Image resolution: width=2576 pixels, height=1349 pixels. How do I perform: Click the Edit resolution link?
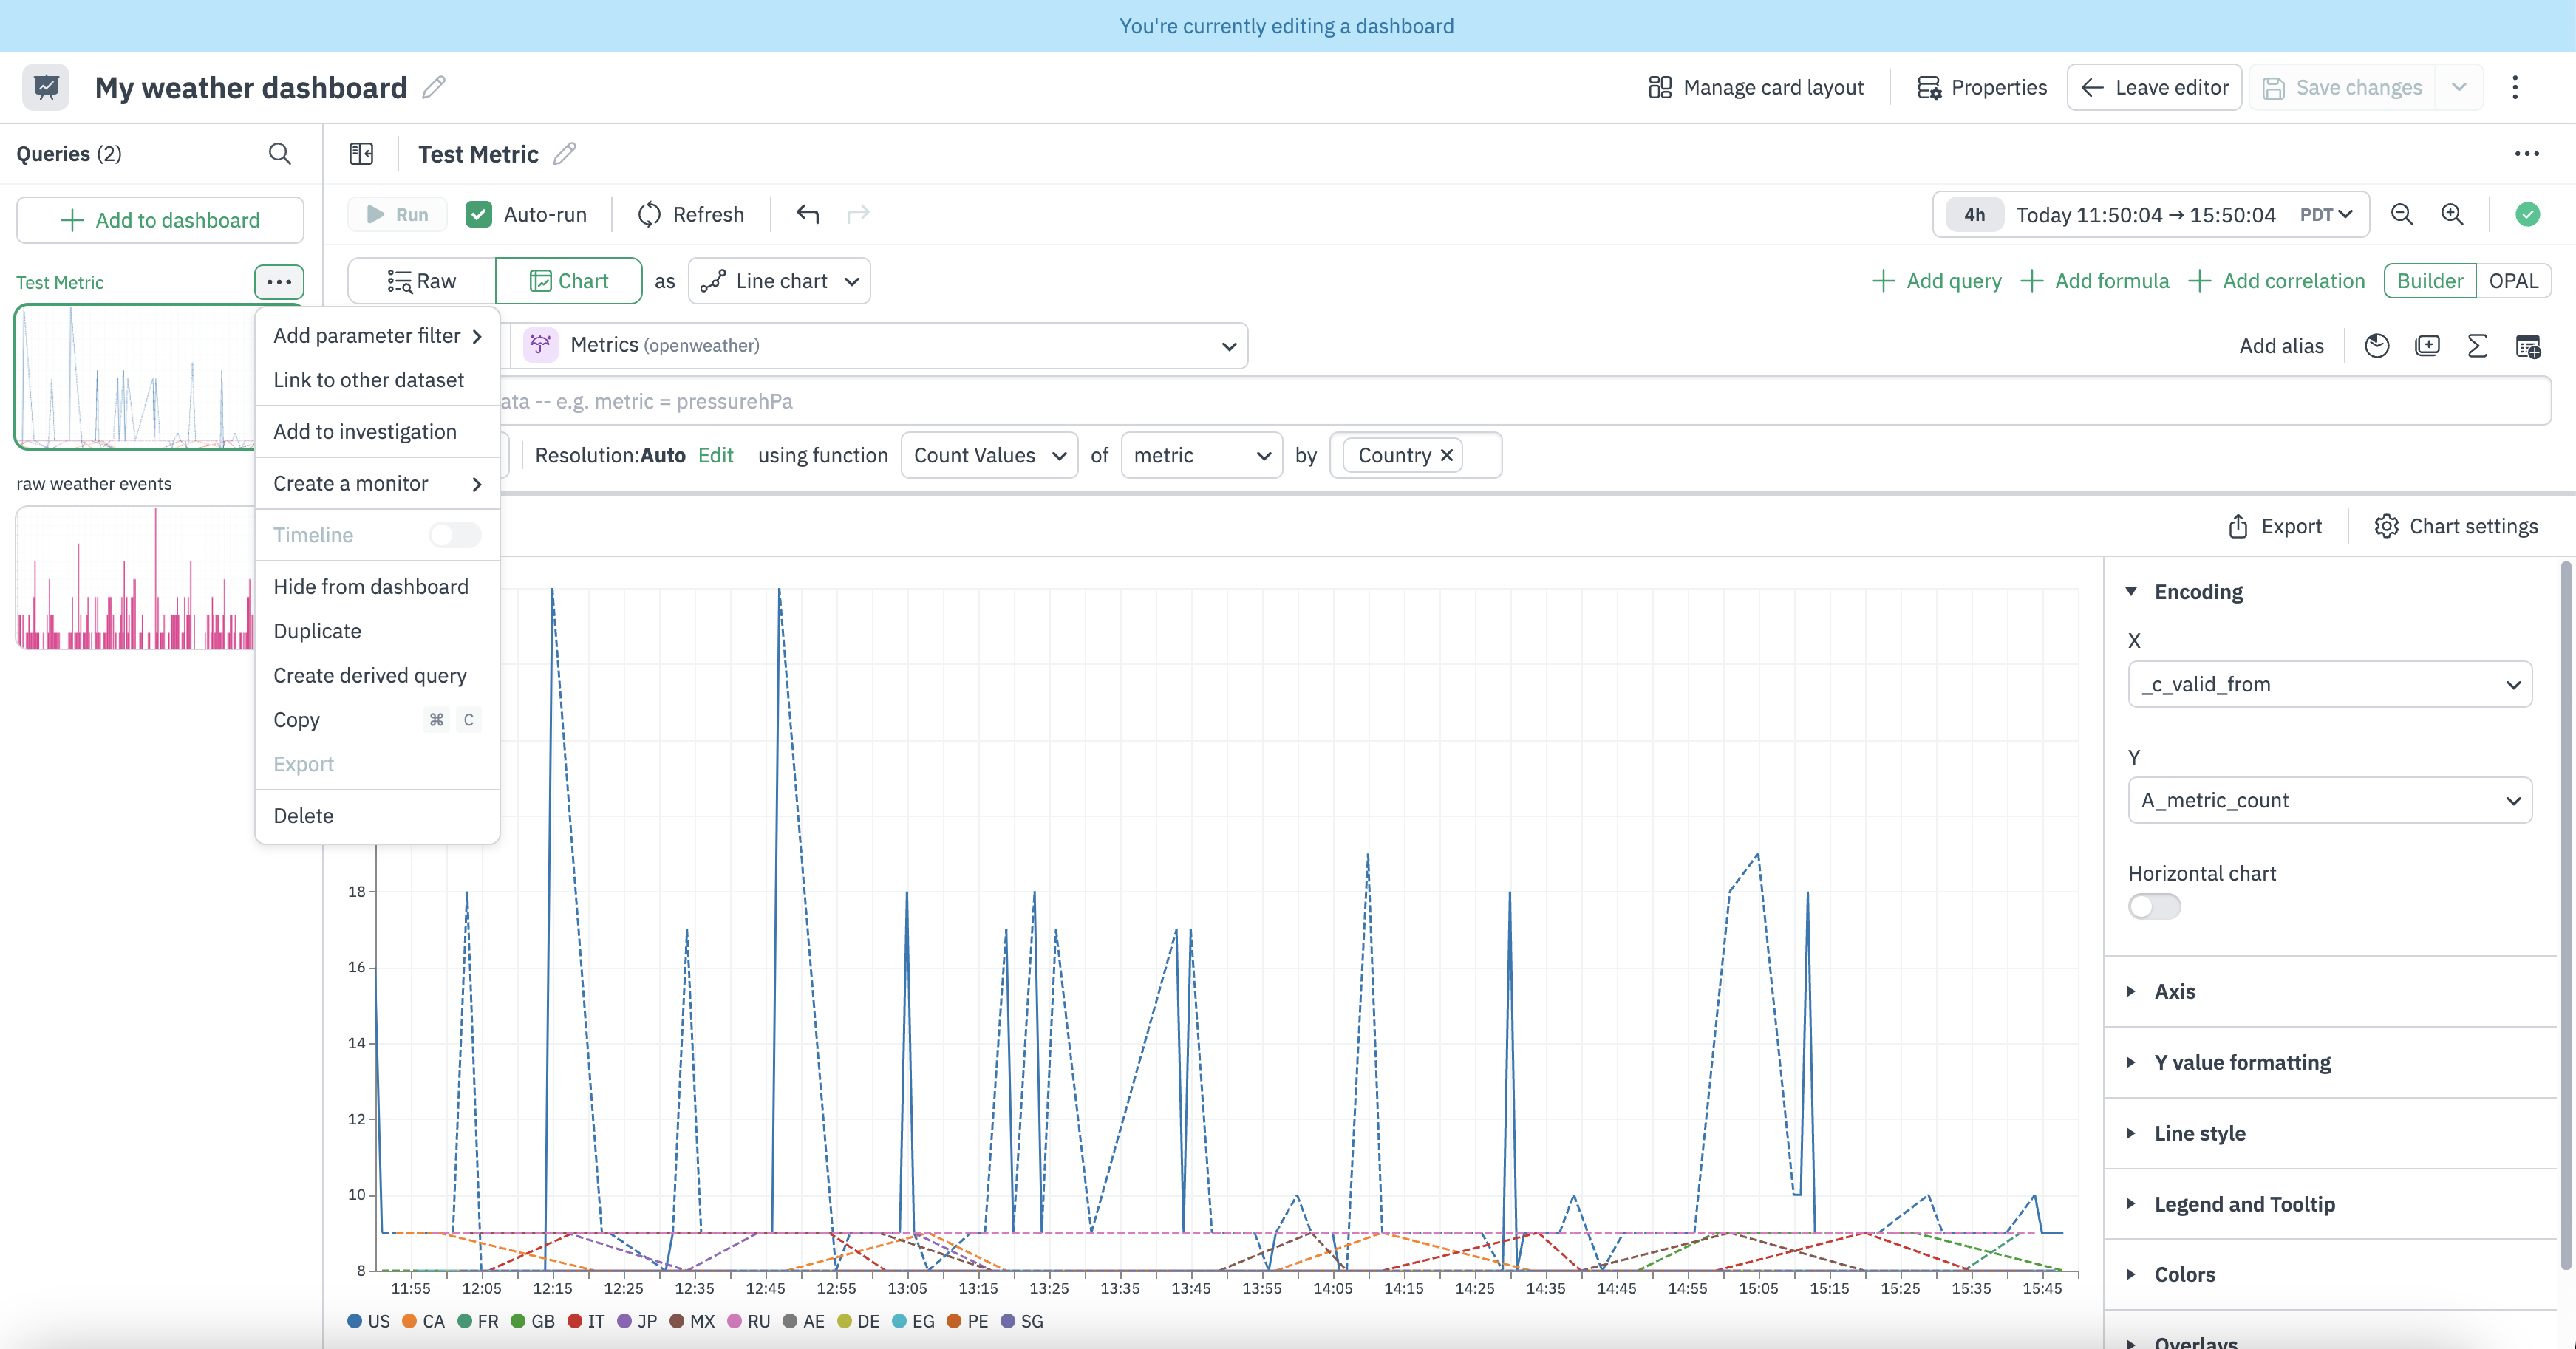point(715,455)
